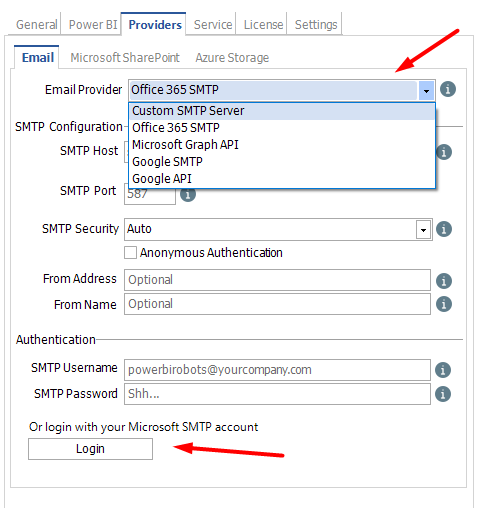
Task: Open the Azure Storage sub-tab
Action: click(x=232, y=58)
